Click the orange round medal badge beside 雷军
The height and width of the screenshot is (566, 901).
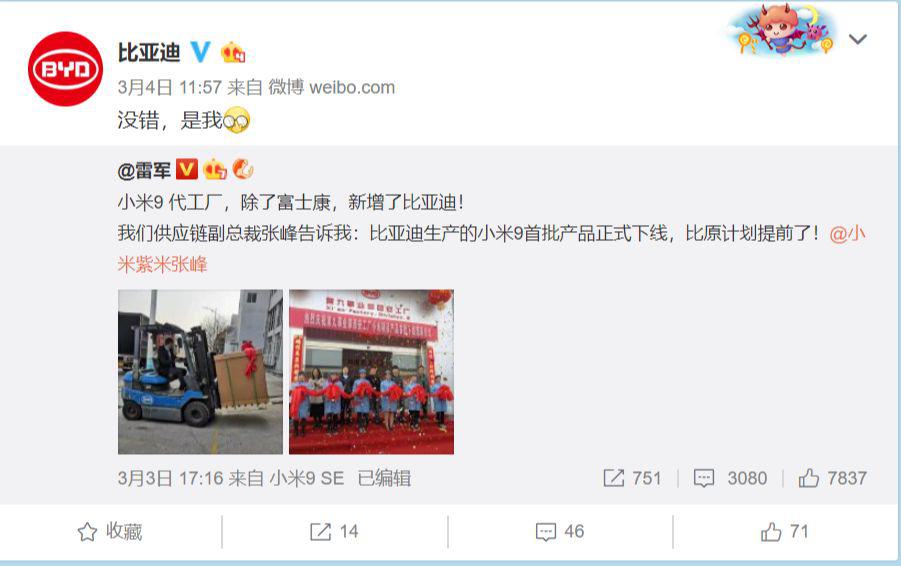click(242, 170)
